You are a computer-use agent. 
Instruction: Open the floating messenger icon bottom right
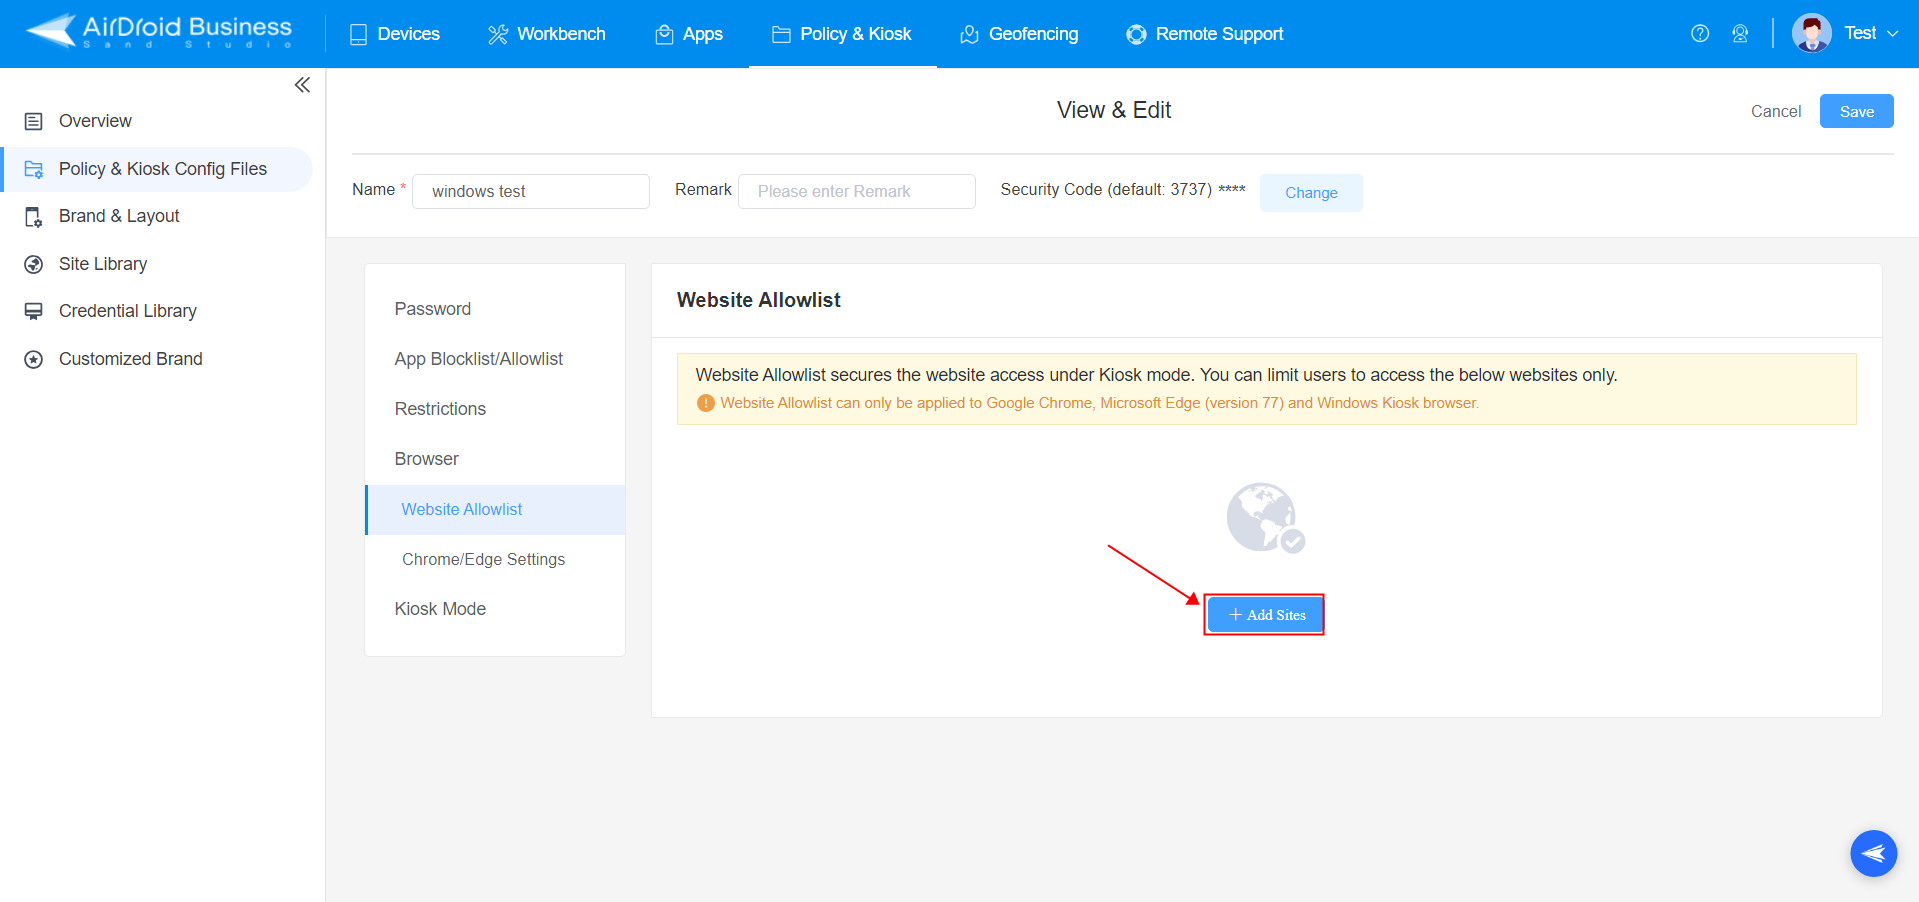tap(1873, 853)
